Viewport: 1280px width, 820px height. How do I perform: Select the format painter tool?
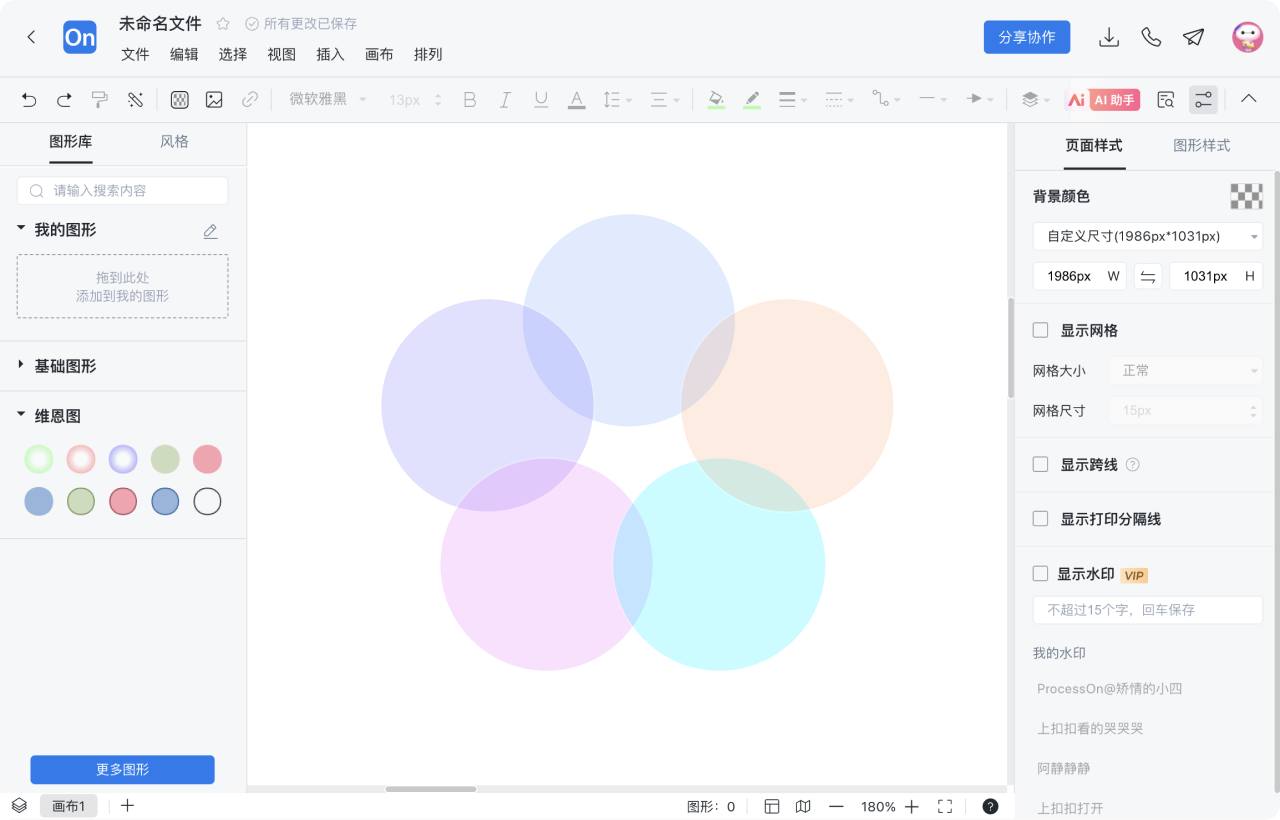point(99,99)
